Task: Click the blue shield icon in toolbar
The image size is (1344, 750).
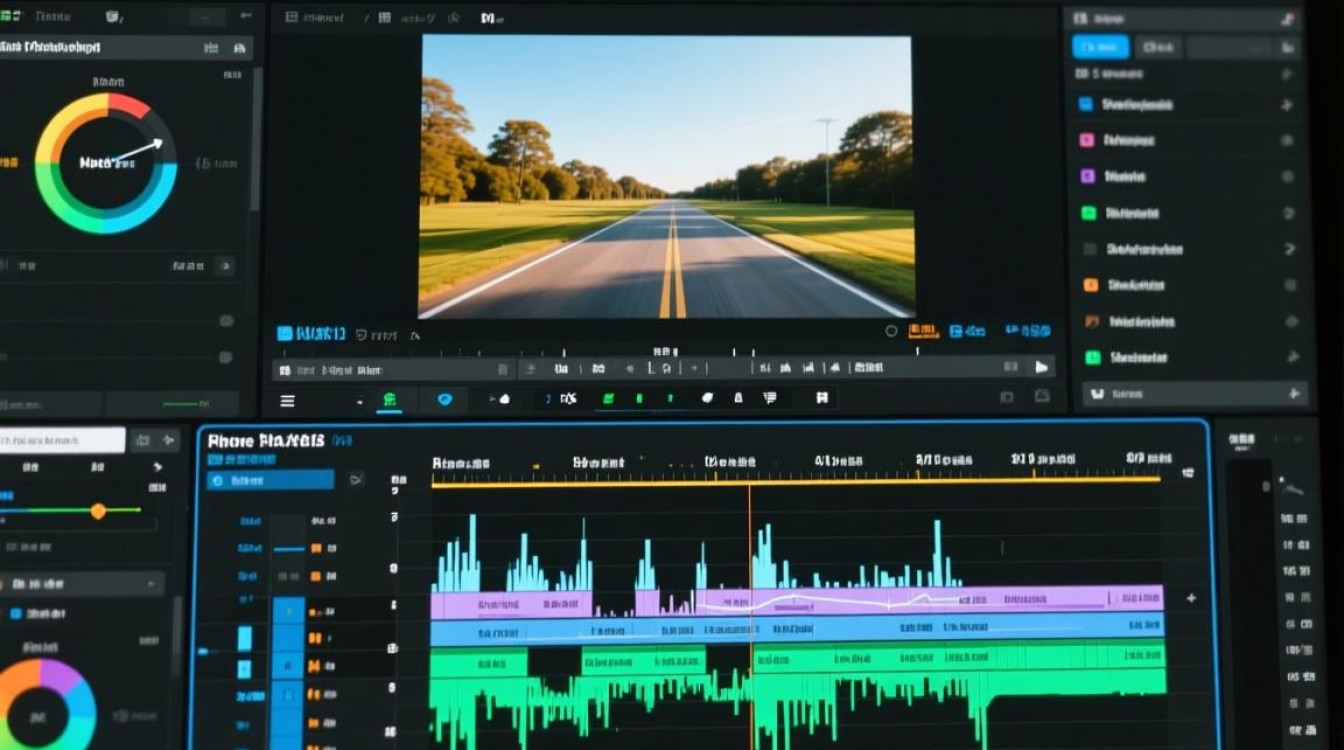Action: (445, 400)
